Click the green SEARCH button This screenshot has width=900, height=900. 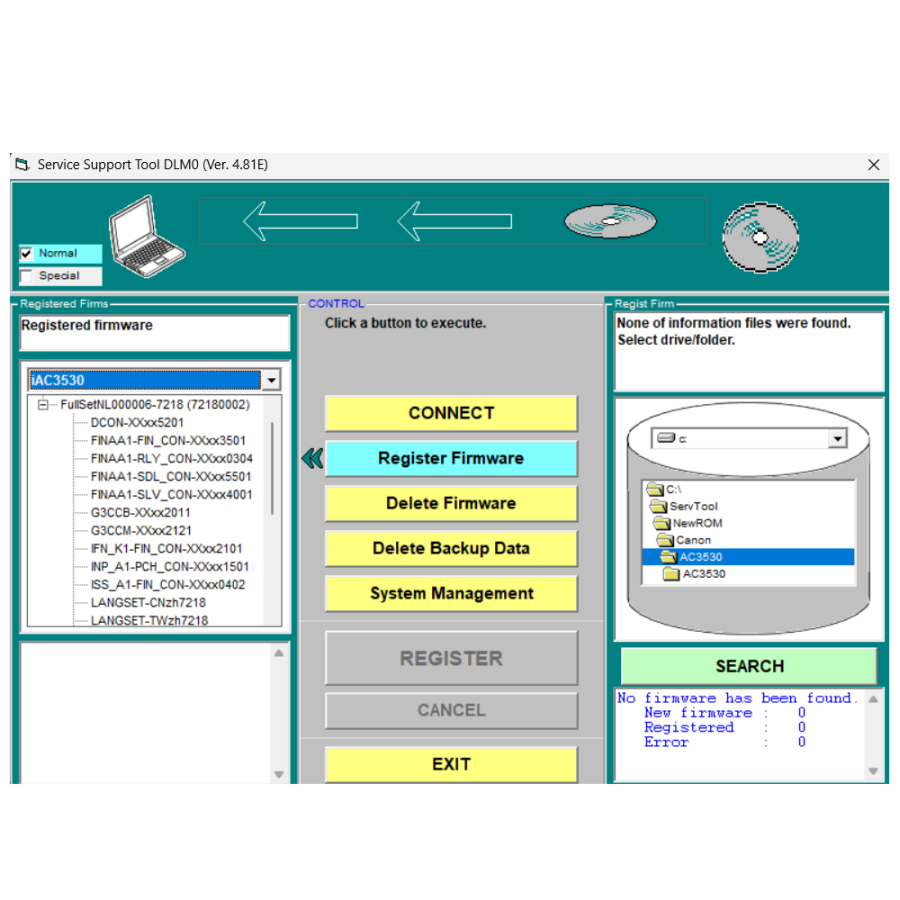pyautogui.click(x=749, y=666)
